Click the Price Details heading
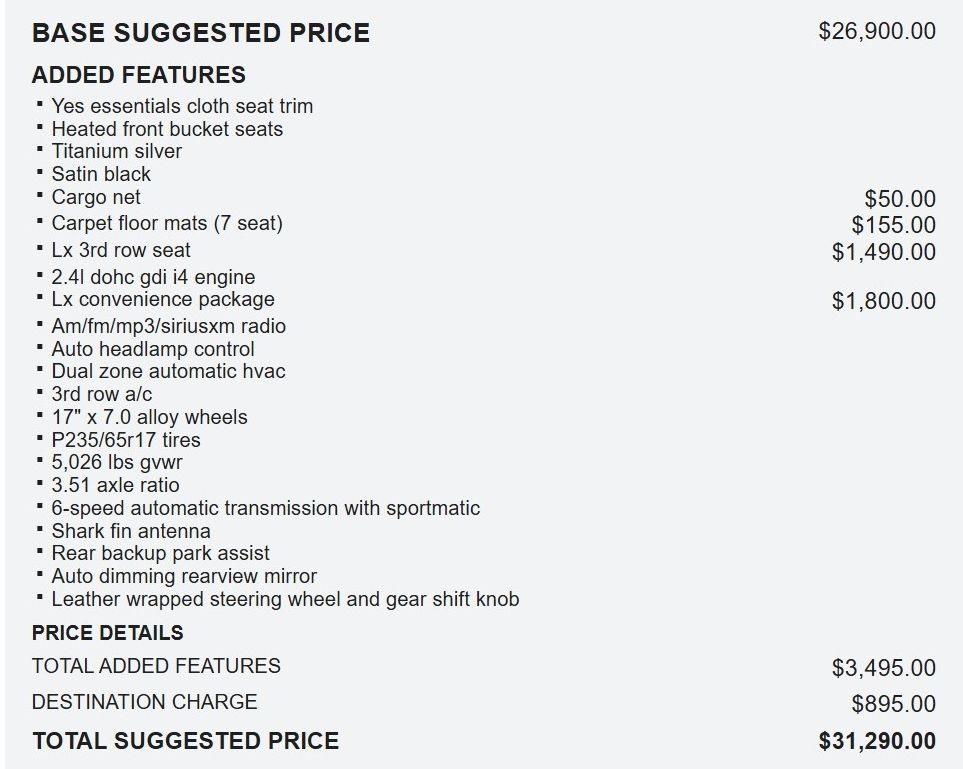Image resolution: width=963 pixels, height=769 pixels. click(108, 633)
